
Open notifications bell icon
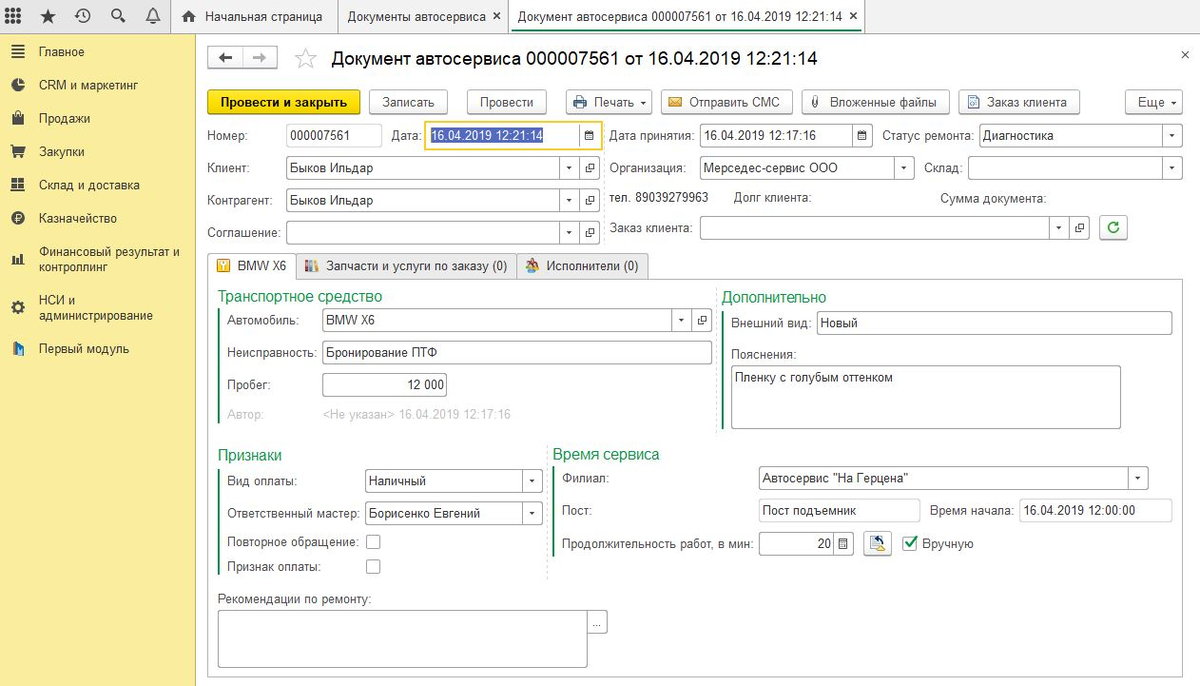pyautogui.click(x=152, y=17)
